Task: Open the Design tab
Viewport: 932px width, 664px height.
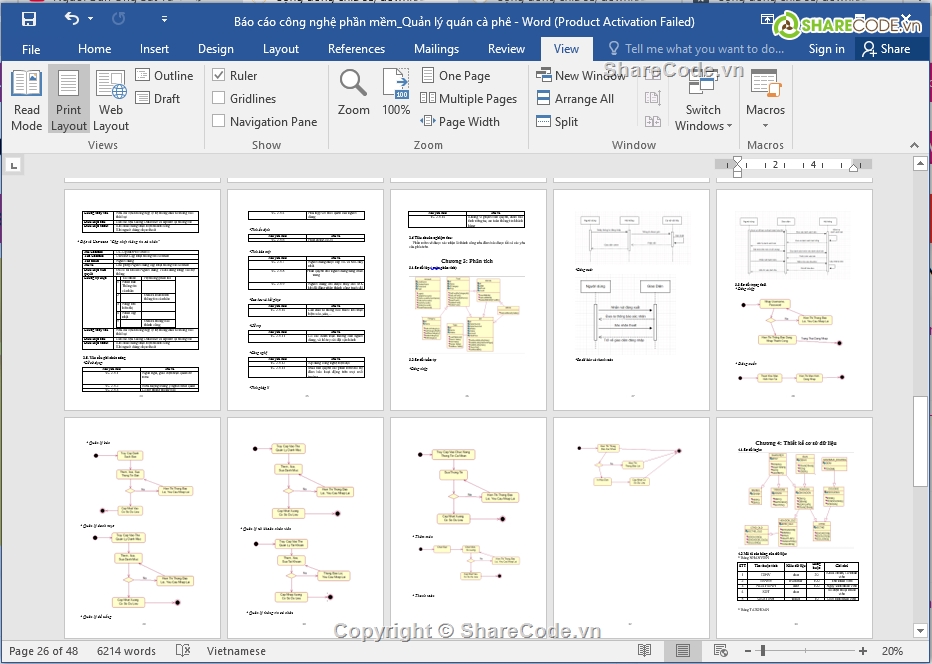Action: coord(216,49)
